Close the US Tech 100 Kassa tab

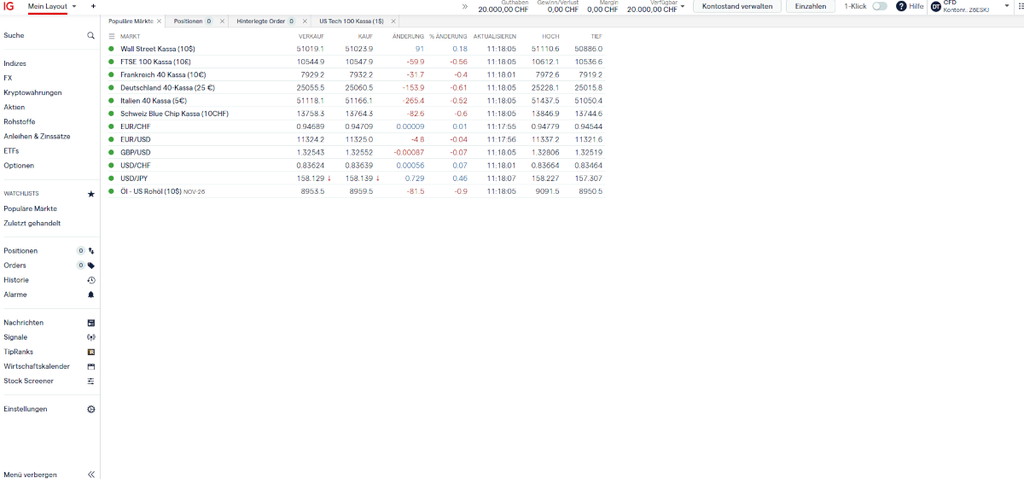pyautogui.click(x=393, y=22)
